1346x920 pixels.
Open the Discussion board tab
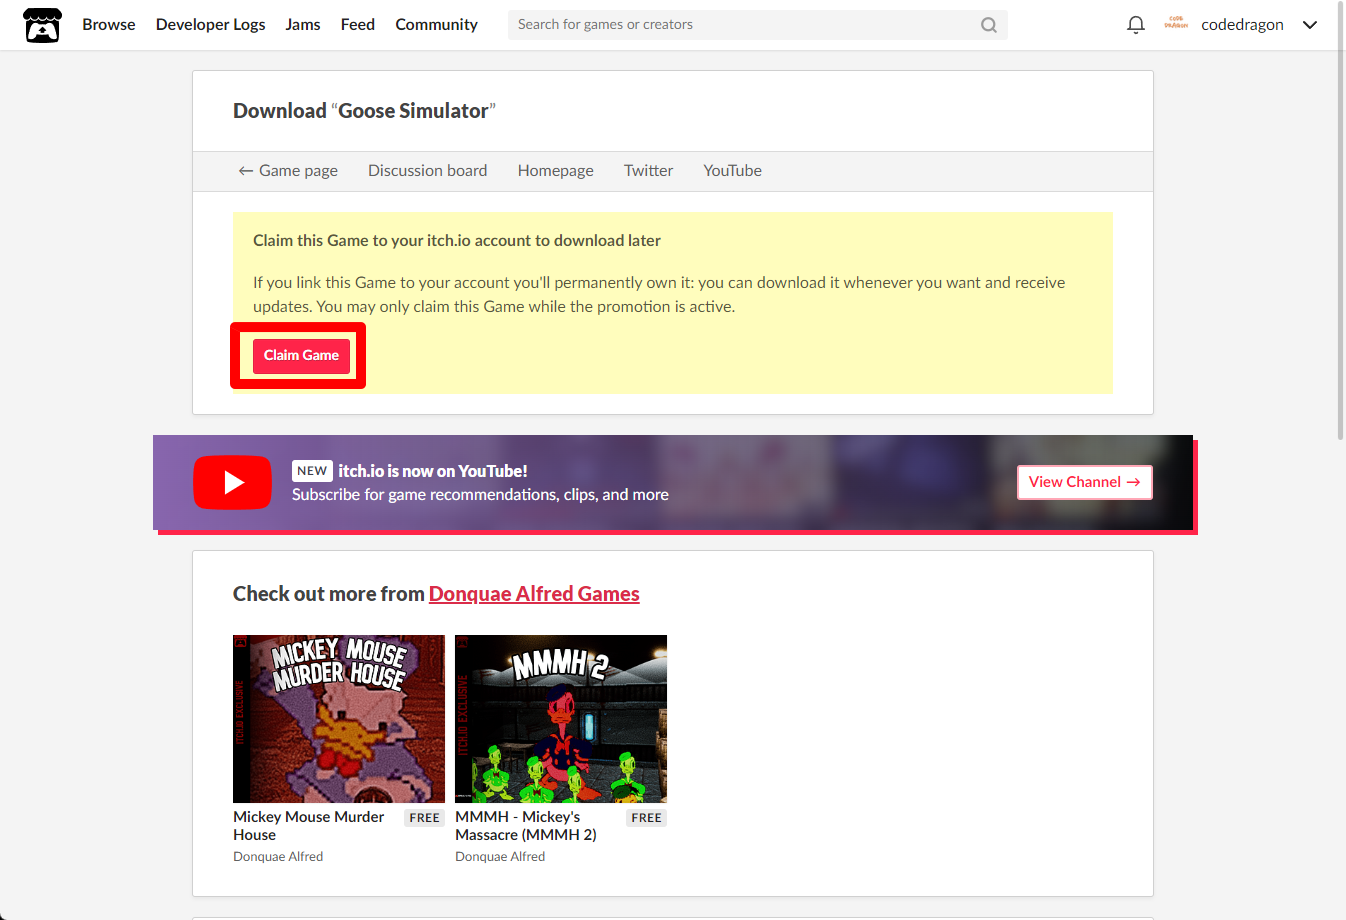coord(428,171)
